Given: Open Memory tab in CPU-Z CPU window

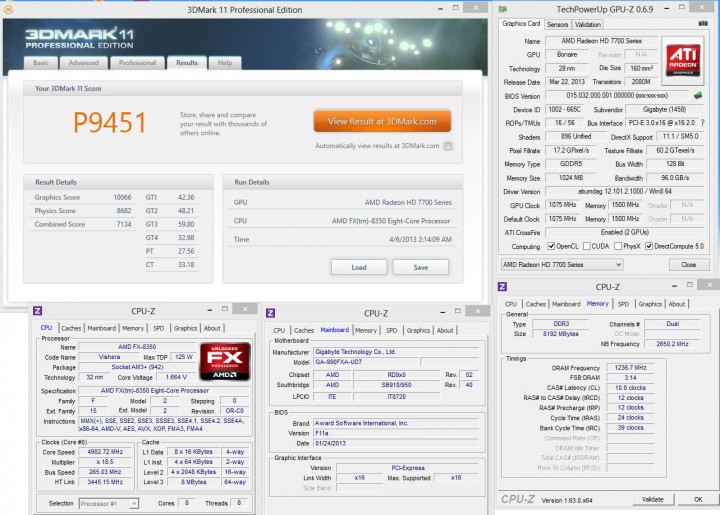Looking at the screenshot, I should tap(133, 328).
